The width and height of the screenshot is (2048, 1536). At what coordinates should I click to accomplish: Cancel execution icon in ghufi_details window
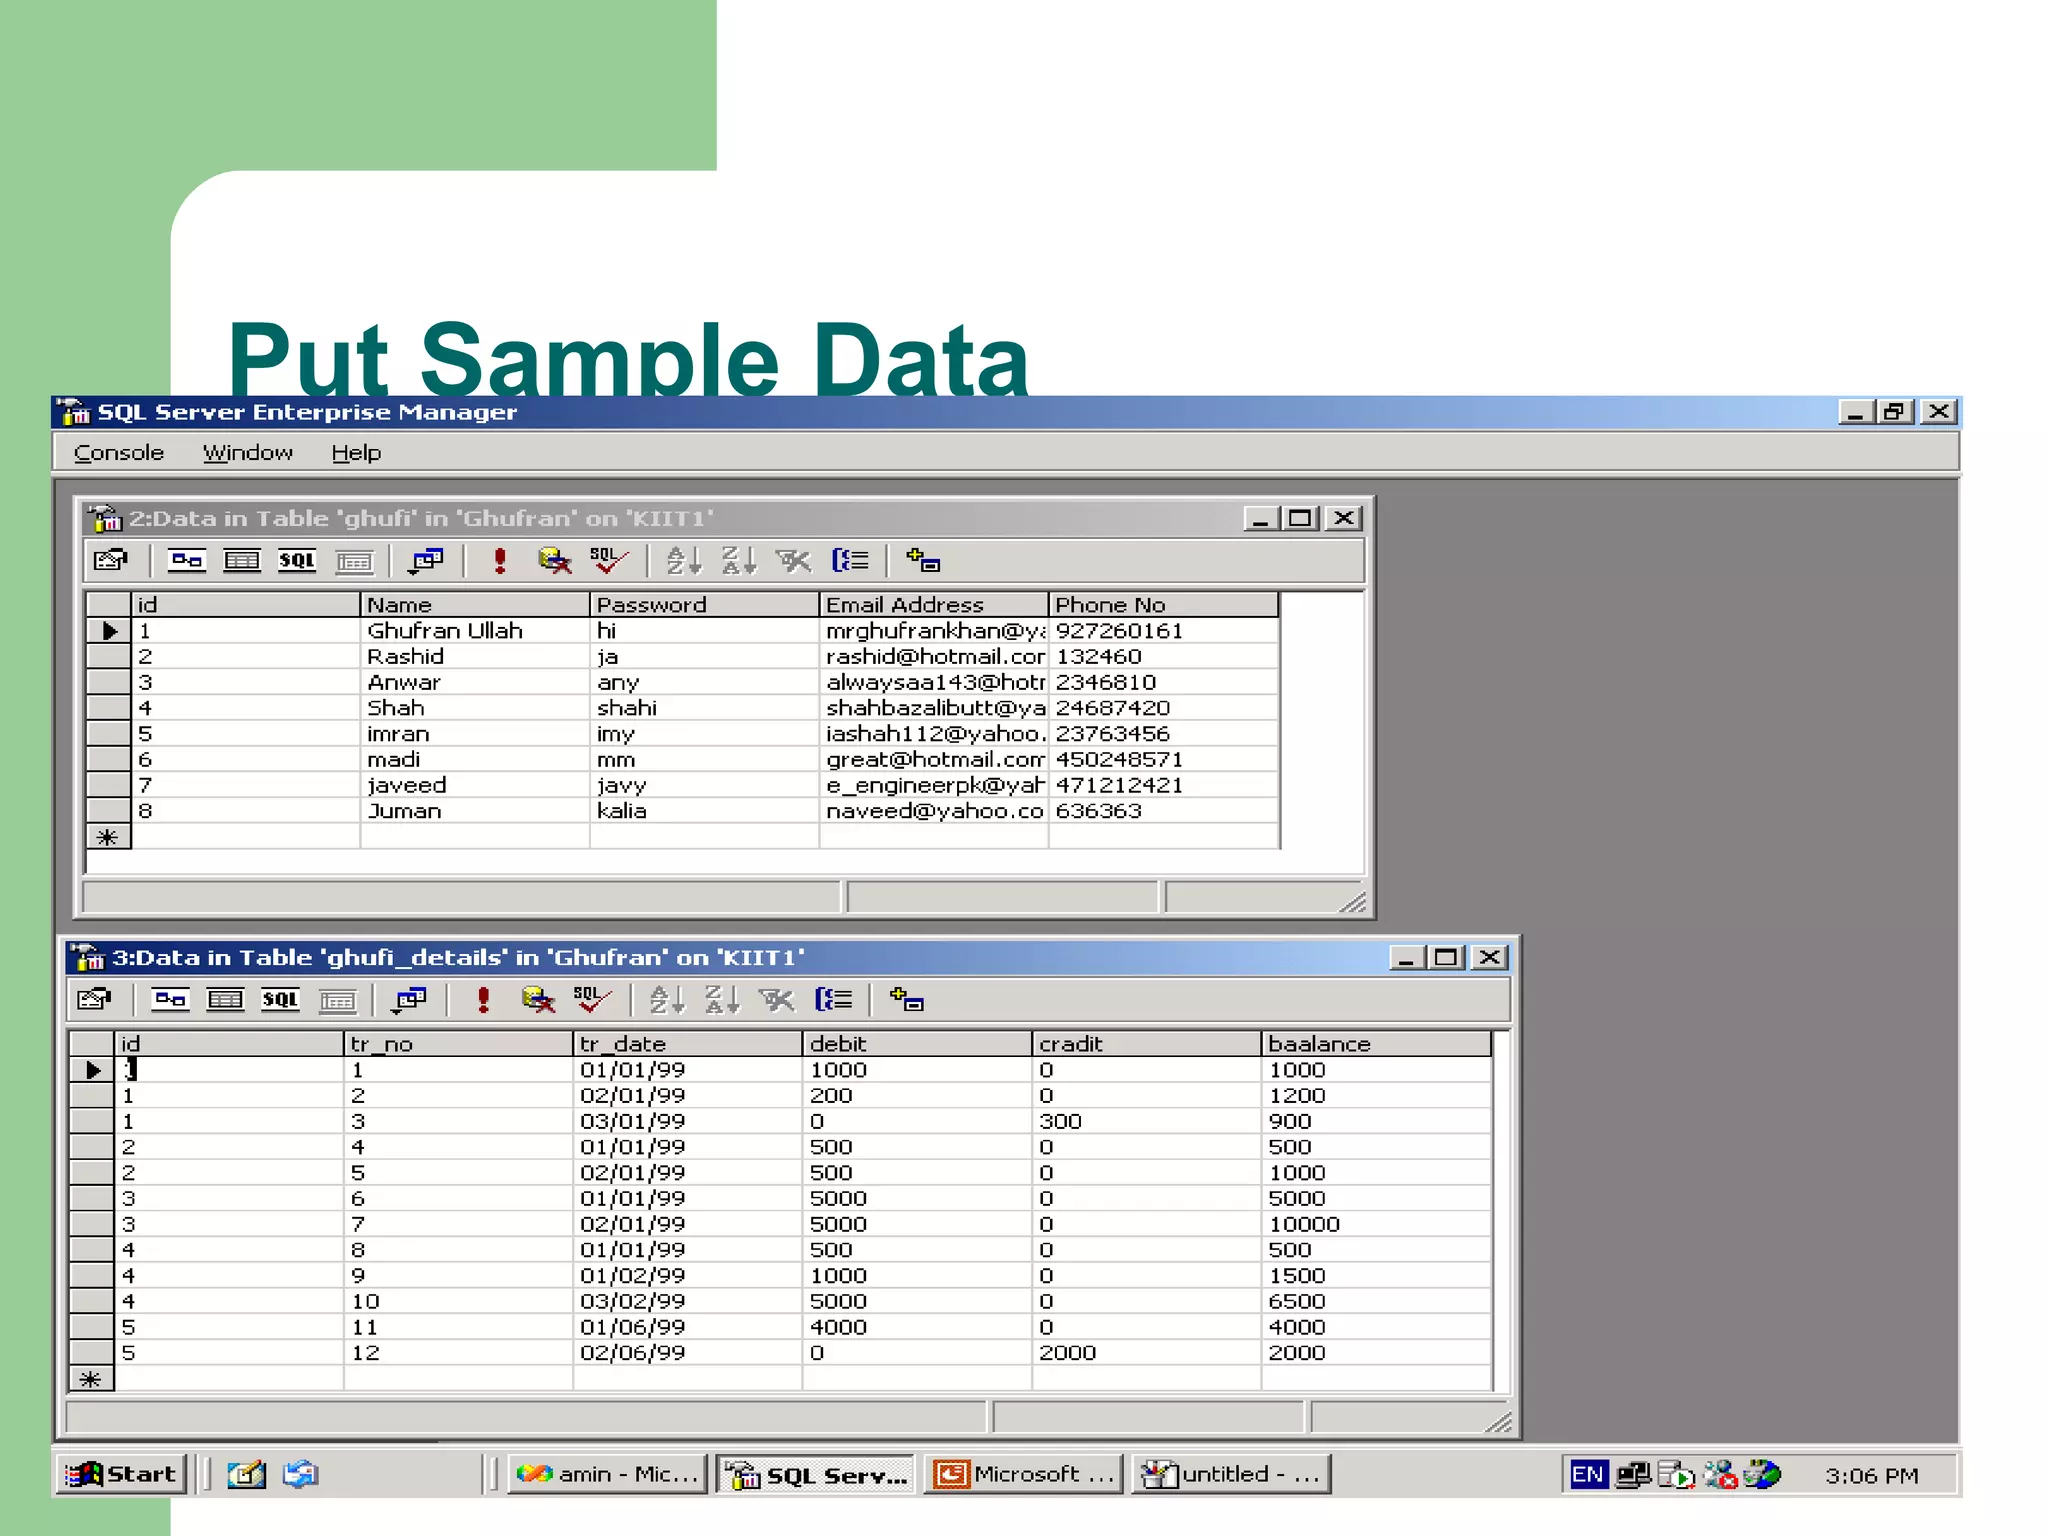(x=538, y=999)
